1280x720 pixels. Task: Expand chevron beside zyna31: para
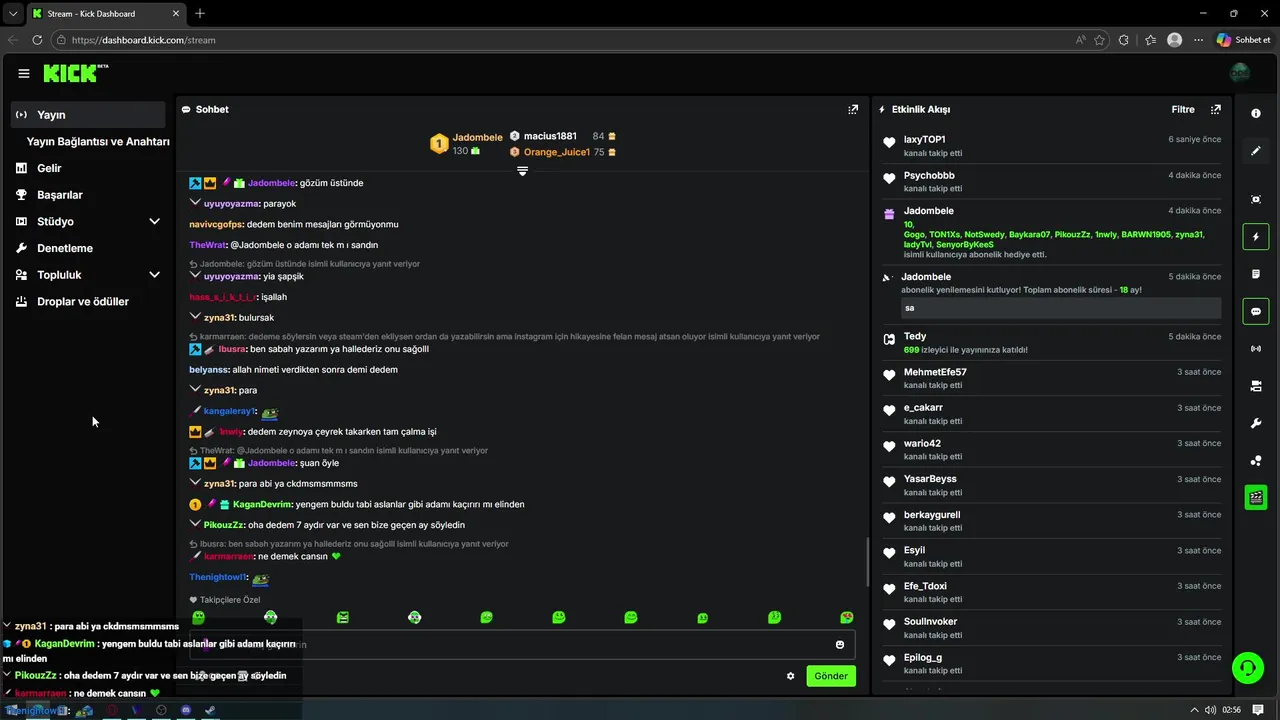coord(195,390)
